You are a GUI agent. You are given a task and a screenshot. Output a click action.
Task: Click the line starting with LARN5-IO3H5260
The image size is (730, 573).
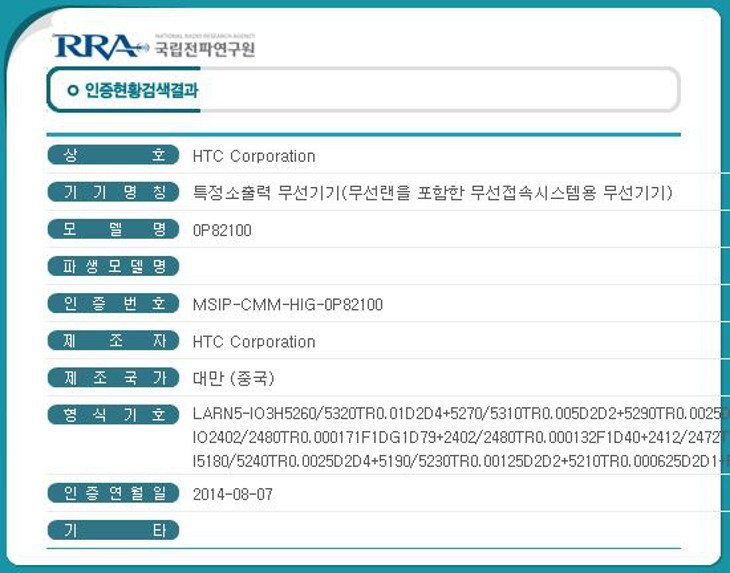pos(461,413)
